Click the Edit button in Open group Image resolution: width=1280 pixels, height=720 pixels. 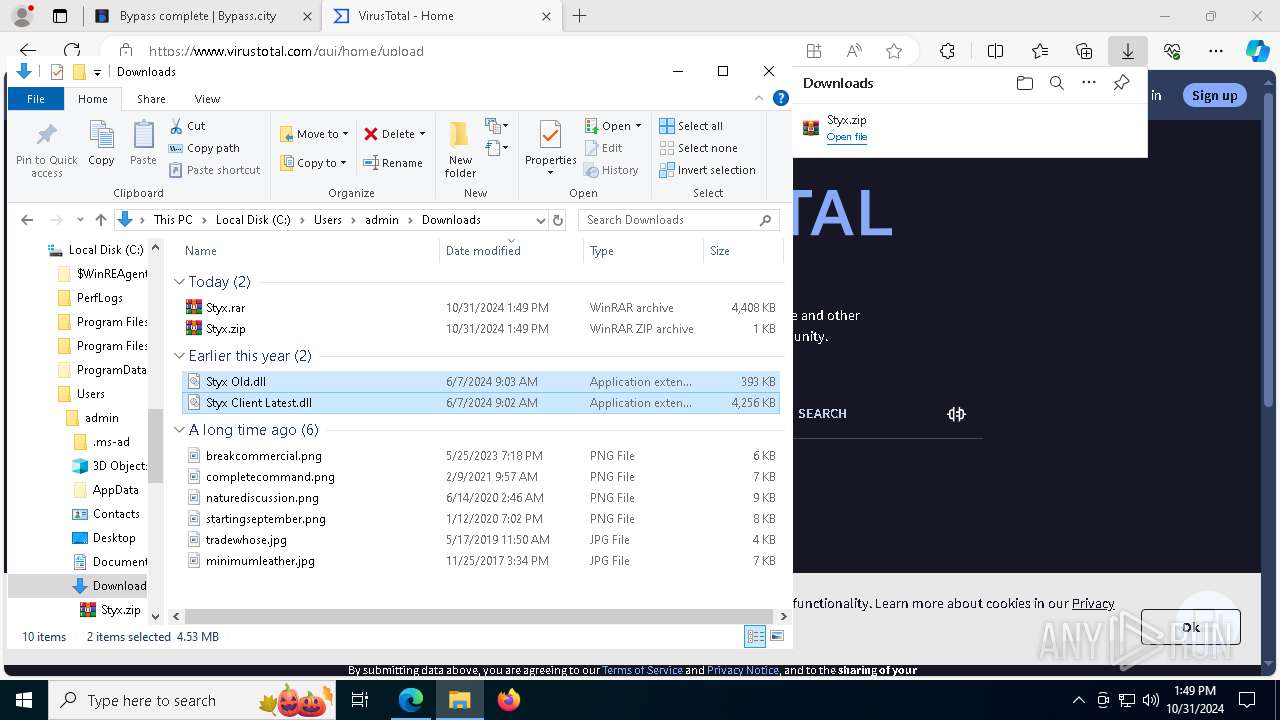604,148
